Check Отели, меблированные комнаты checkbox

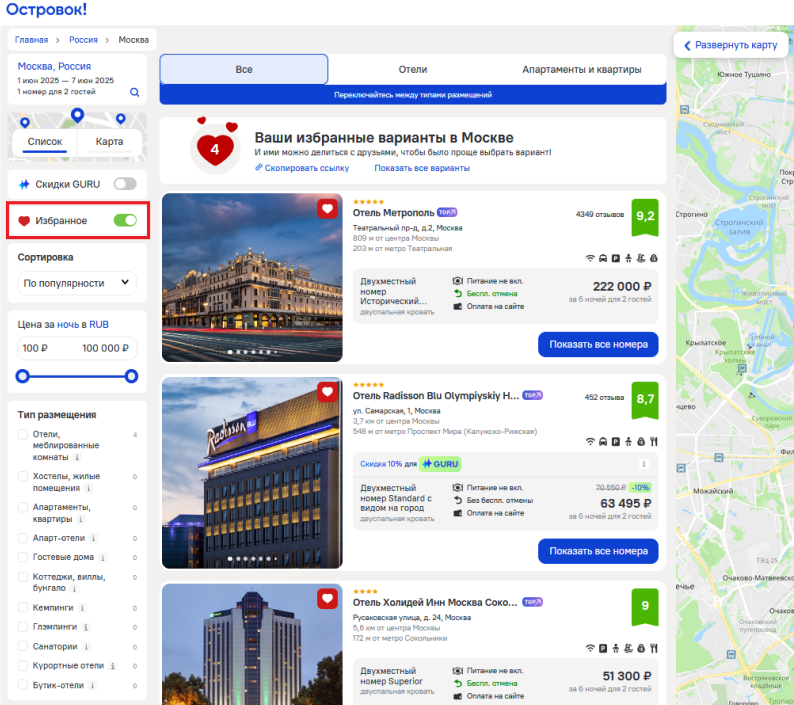(x=23, y=435)
